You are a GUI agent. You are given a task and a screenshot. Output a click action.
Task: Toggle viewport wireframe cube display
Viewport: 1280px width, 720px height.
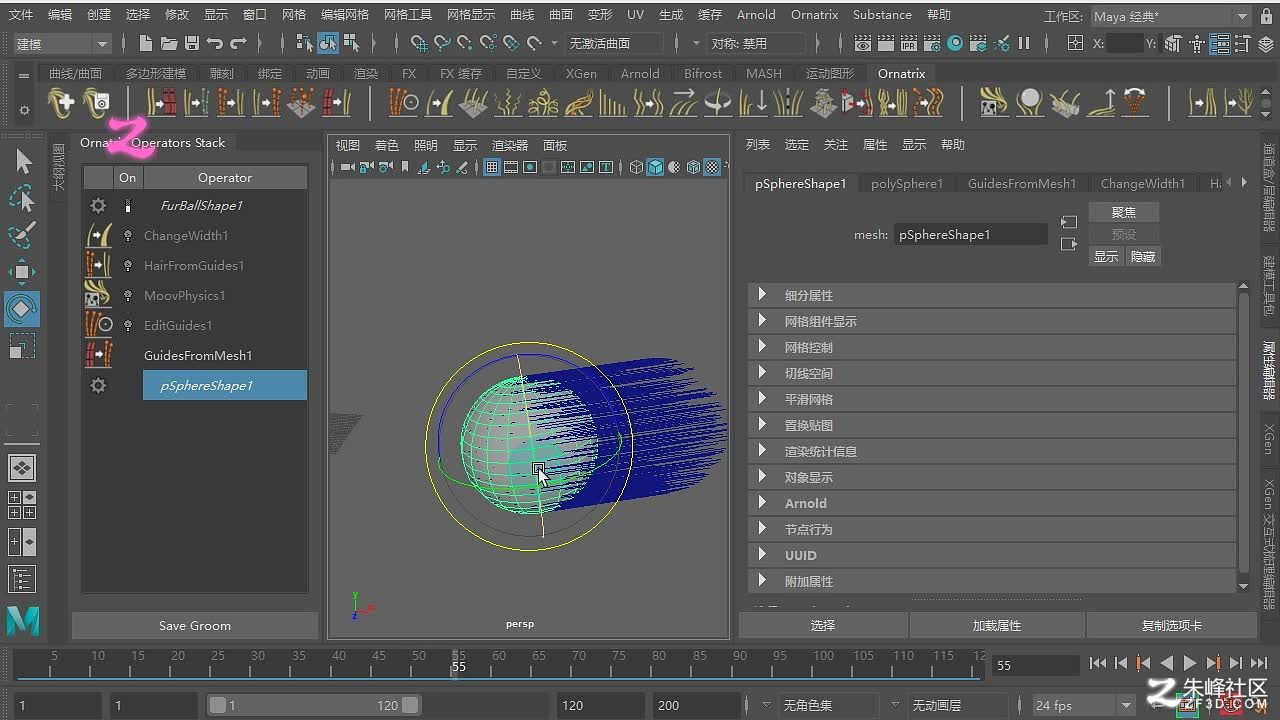point(636,167)
